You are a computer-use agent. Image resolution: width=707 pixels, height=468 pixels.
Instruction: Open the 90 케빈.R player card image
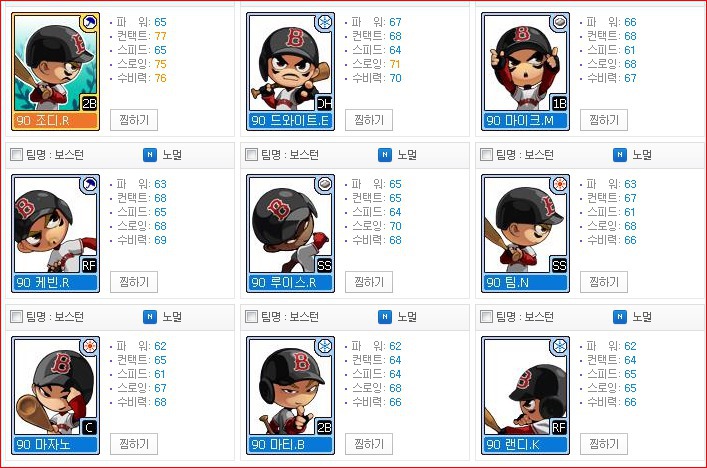[x=55, y=234]
